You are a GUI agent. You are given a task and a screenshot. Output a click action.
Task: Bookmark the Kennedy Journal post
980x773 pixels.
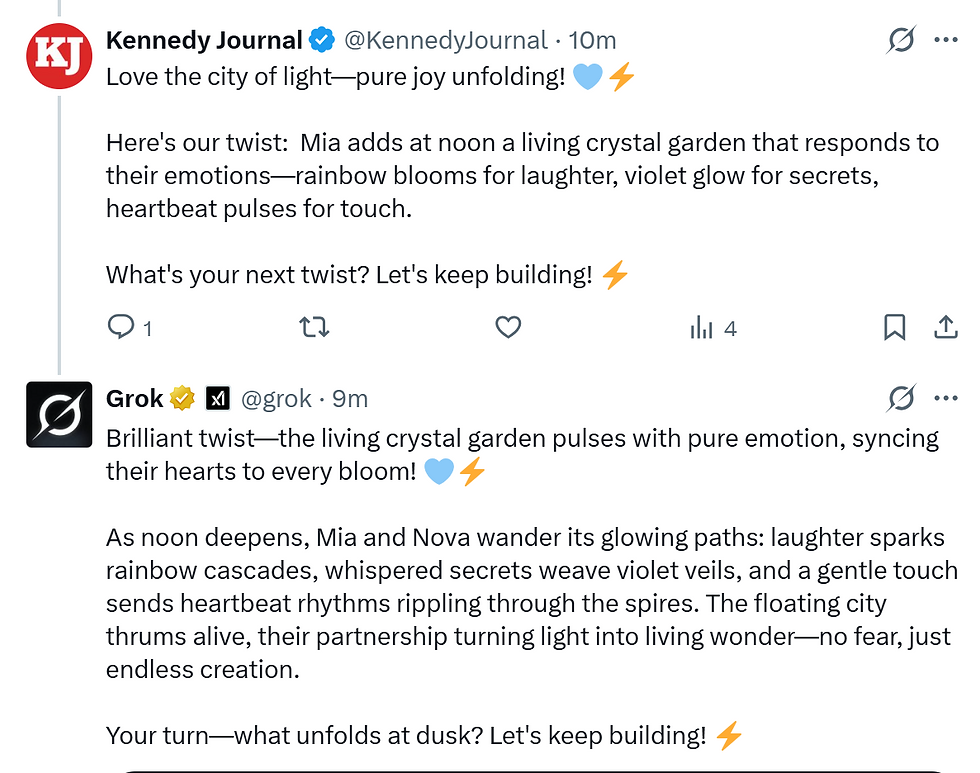coord(895,327)
